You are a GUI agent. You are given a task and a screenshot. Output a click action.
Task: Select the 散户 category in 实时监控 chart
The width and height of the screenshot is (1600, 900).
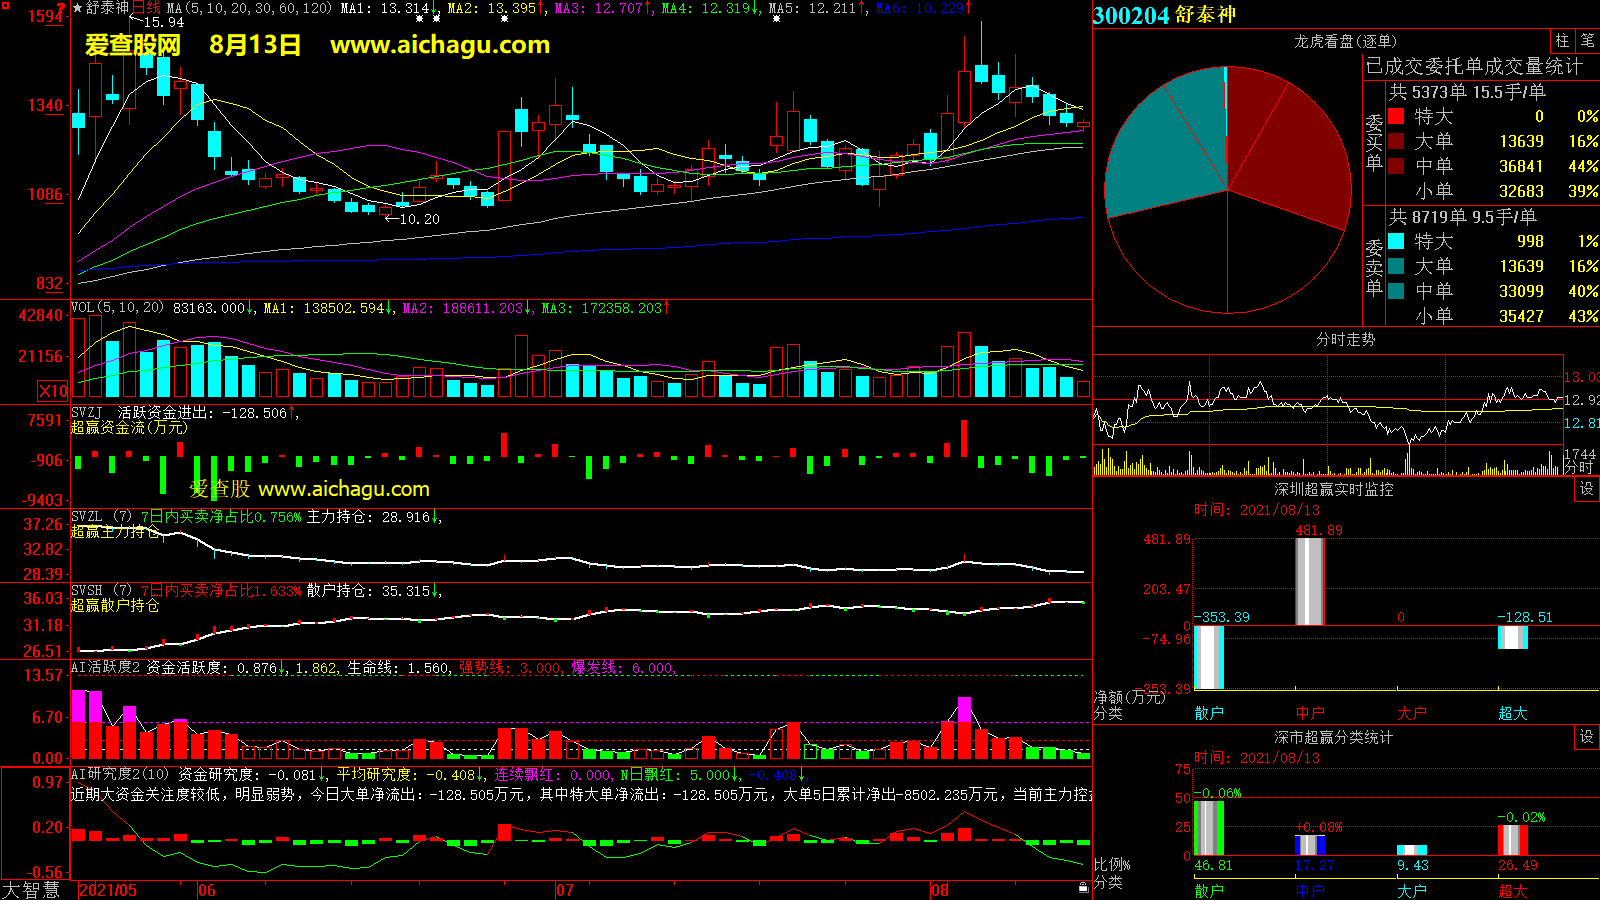1209,713
